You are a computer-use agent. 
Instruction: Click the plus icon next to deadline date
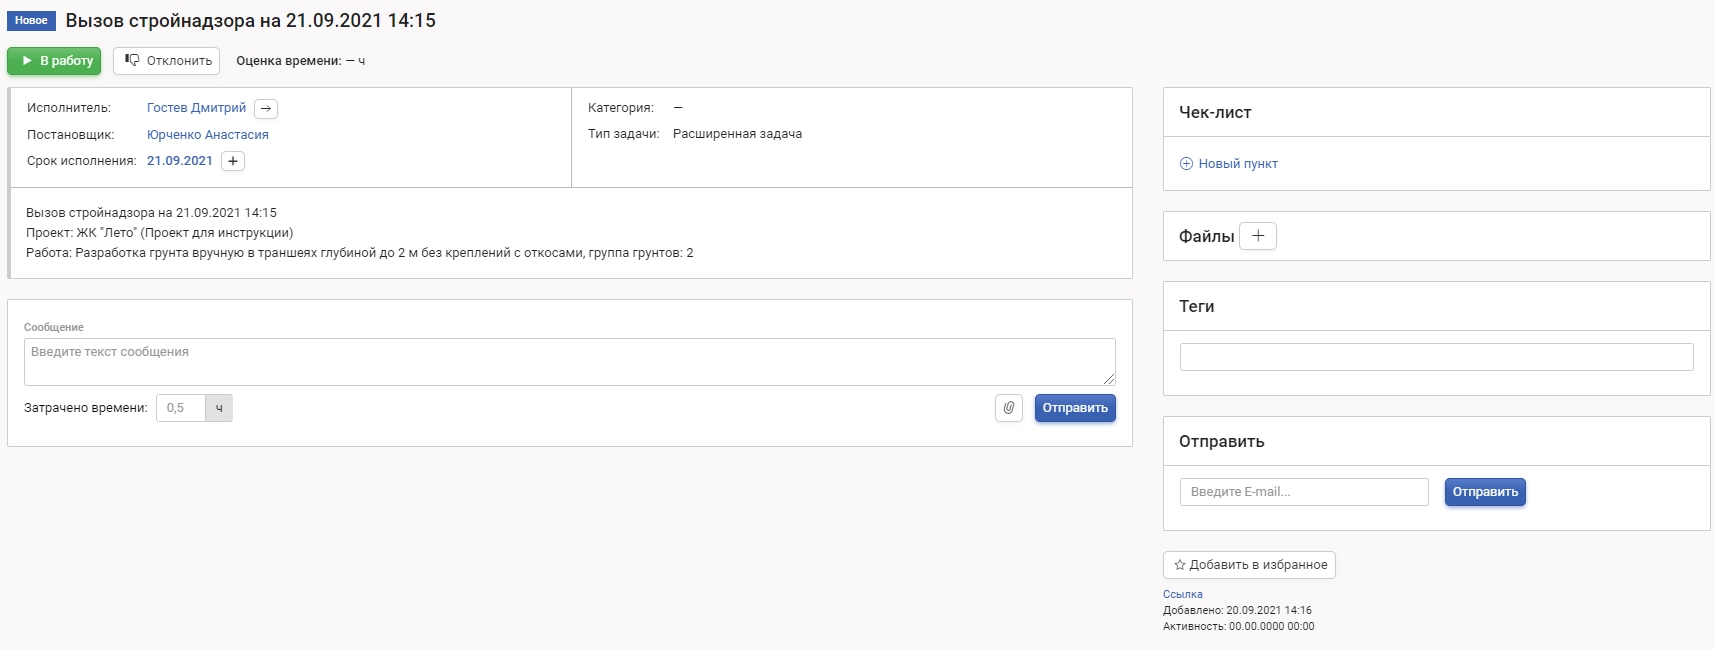pyautogui.click(x=233, y=161)
